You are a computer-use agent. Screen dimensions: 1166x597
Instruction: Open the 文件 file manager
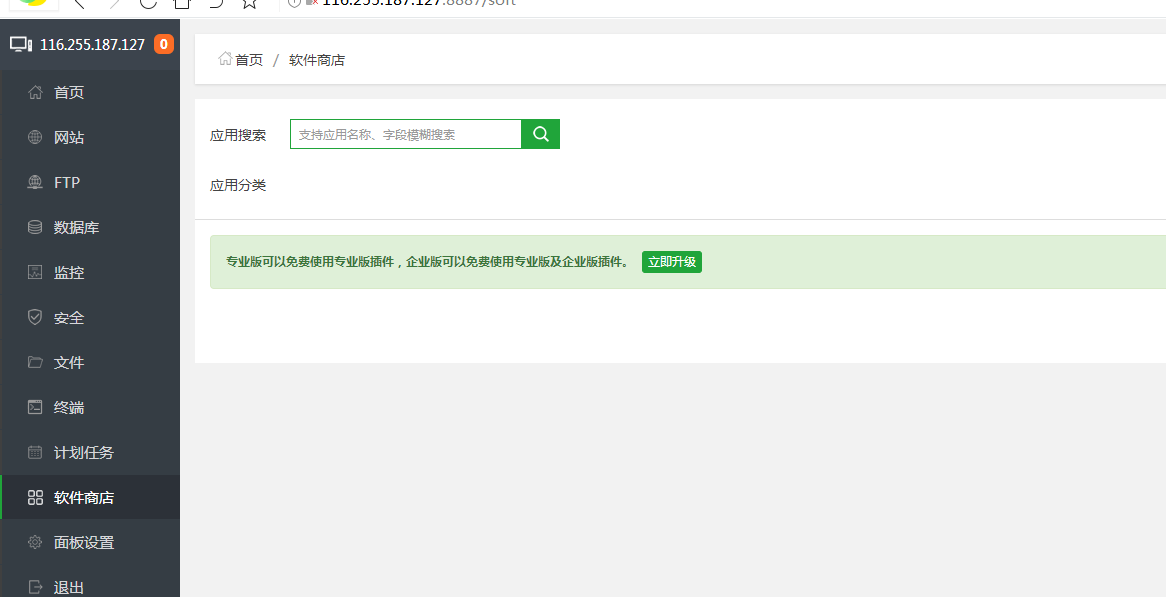[68, 363]
